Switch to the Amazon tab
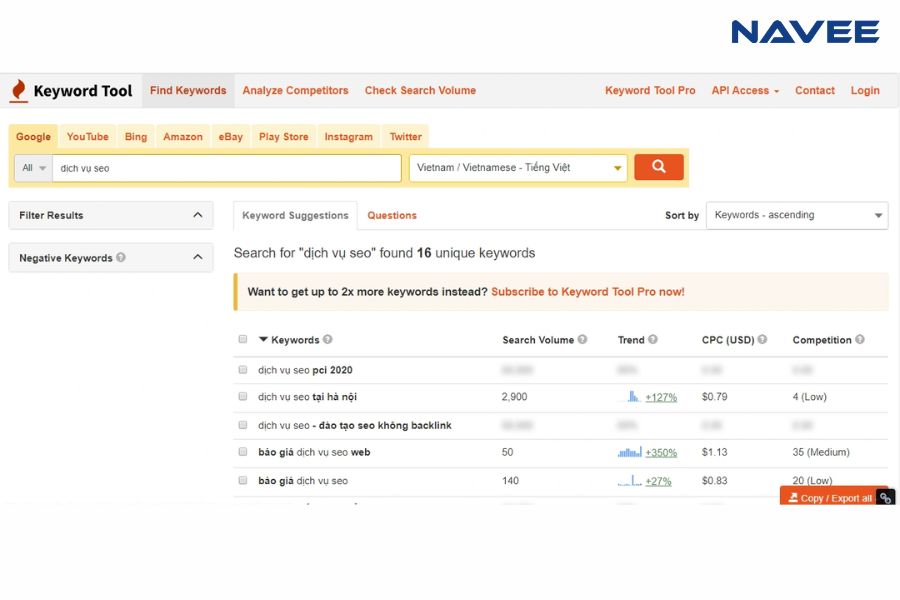Viewport: 900px width, 600px height. [183, 137]
